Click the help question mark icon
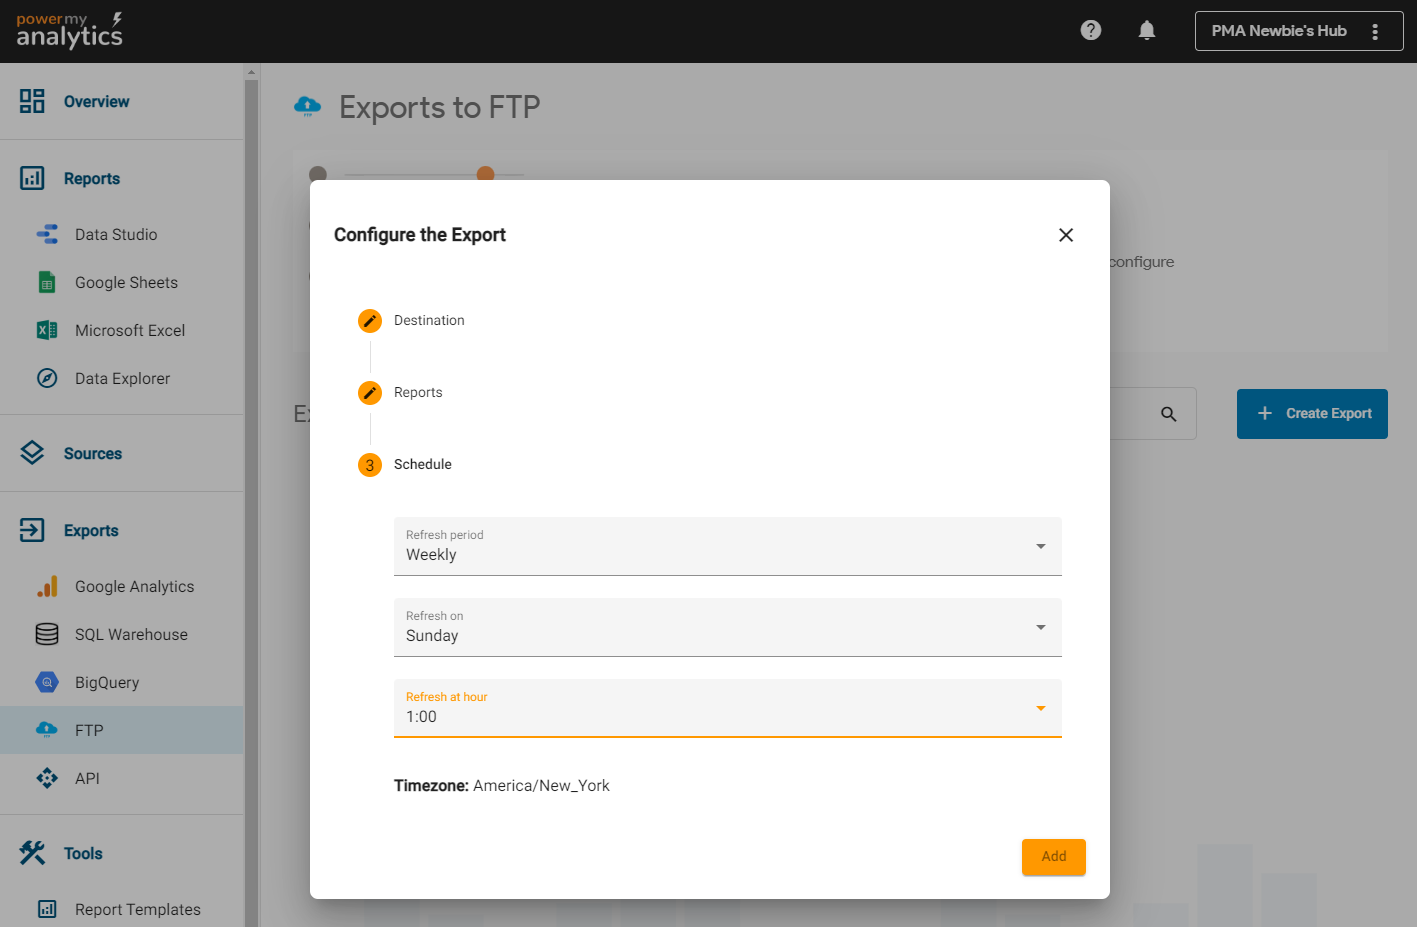Viewport: 1417px width, 927px height. tap(1091, 30)
